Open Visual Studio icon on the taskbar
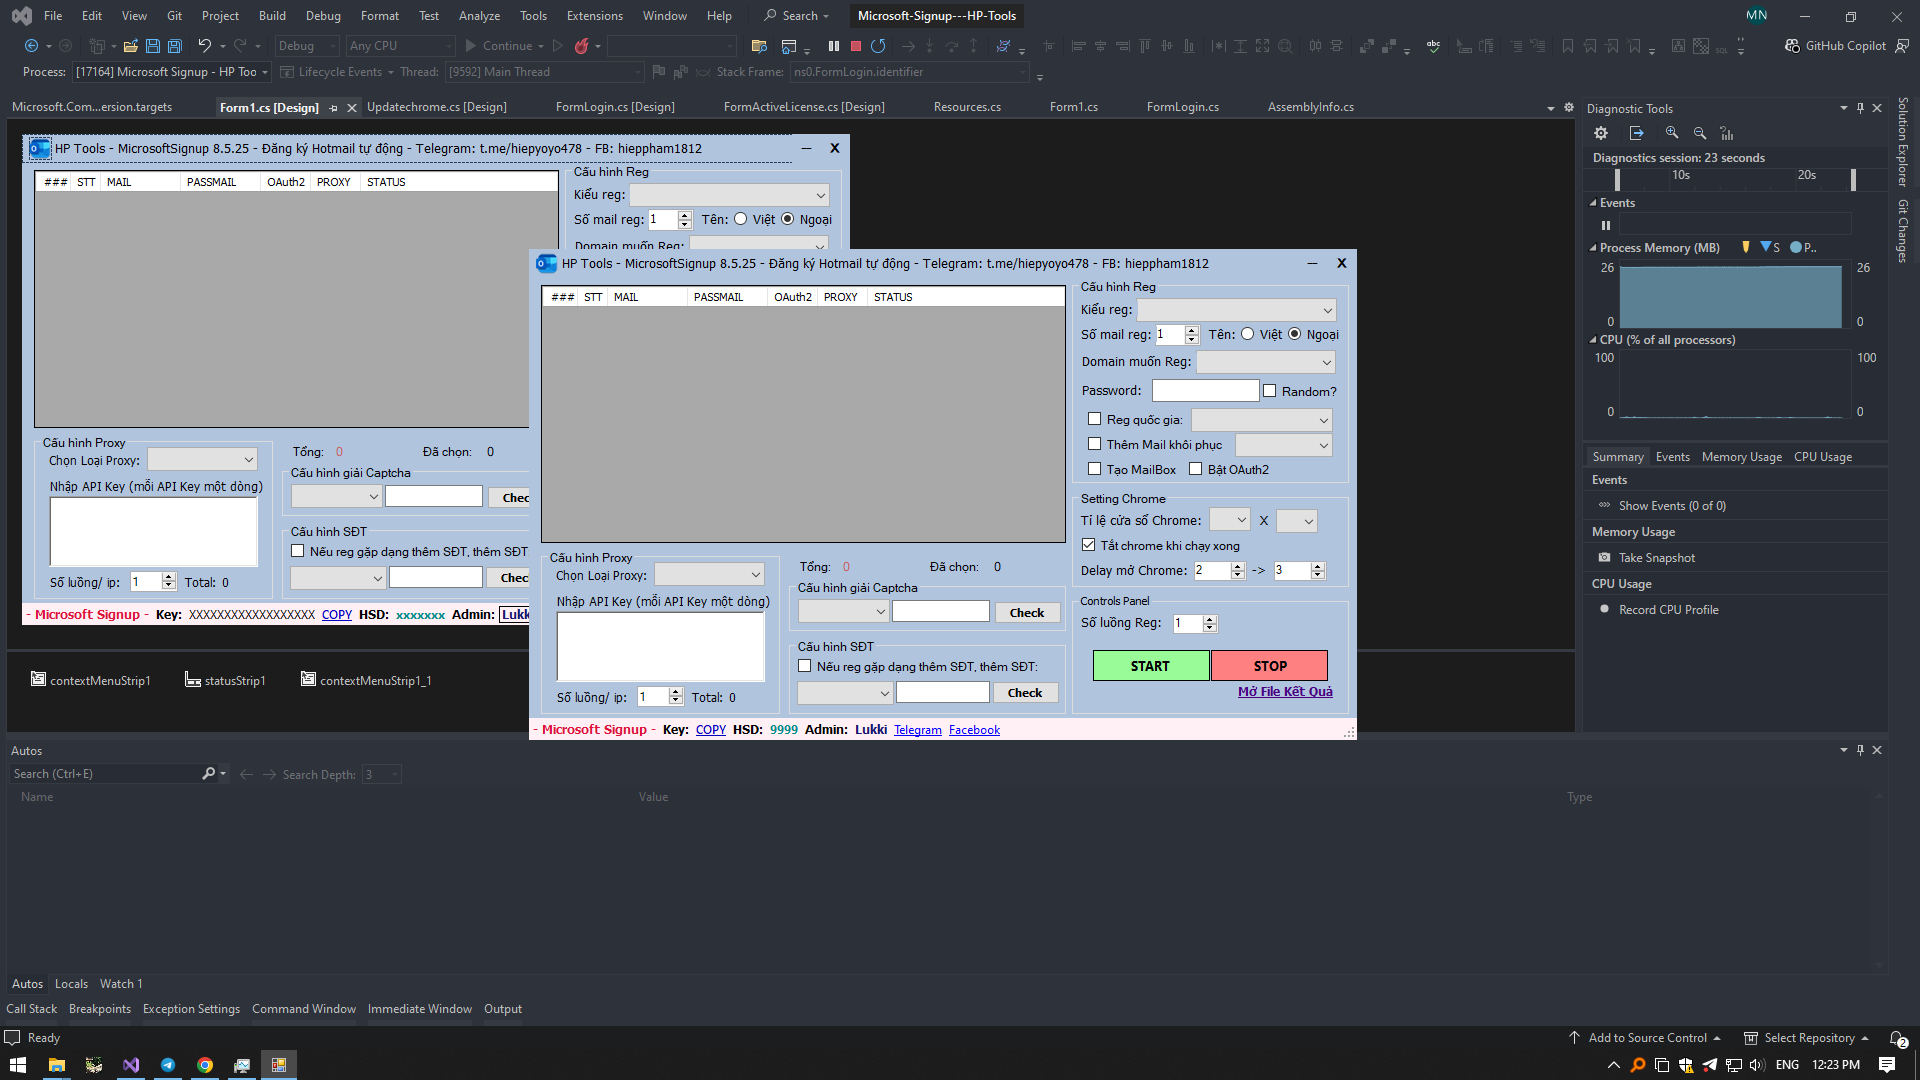1920x1080 pixels. click(131, 1065)
